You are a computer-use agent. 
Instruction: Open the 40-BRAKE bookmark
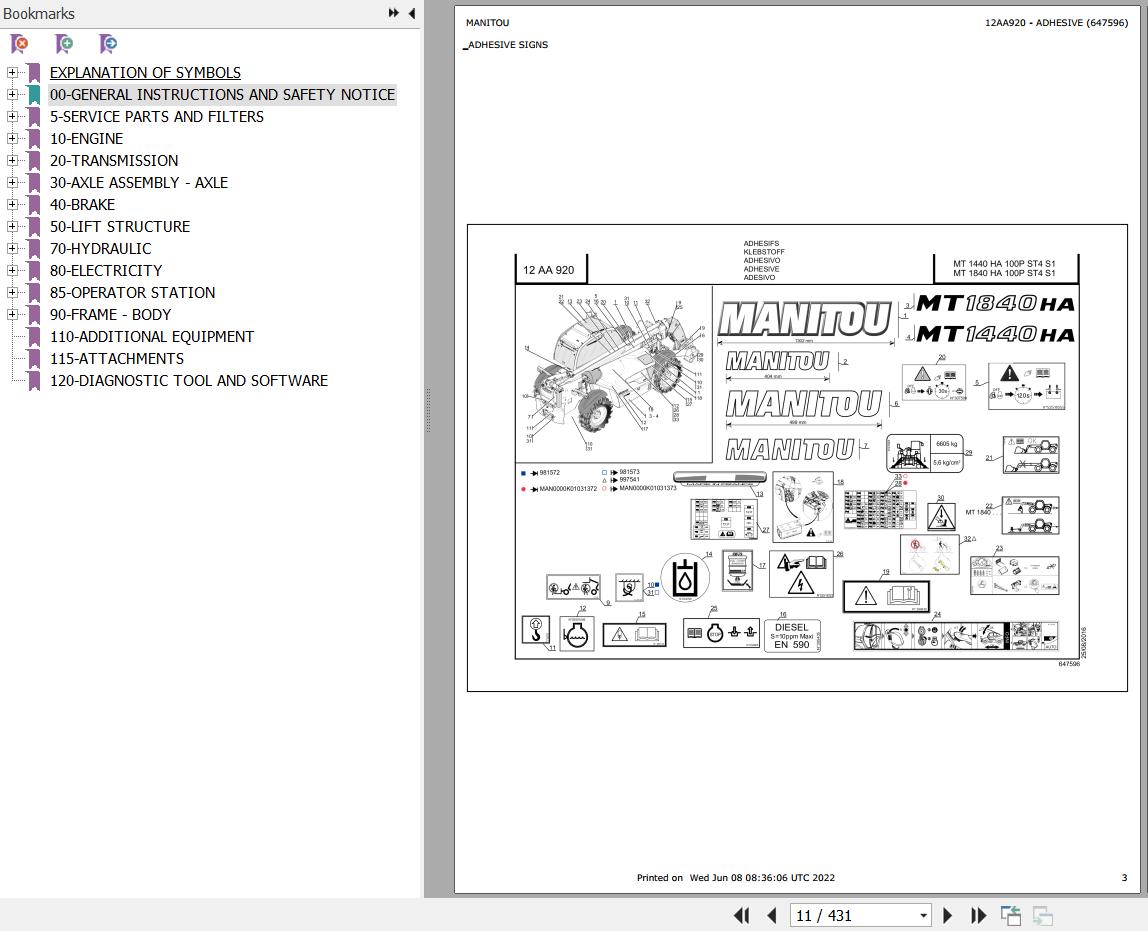[x=83, y=204]
